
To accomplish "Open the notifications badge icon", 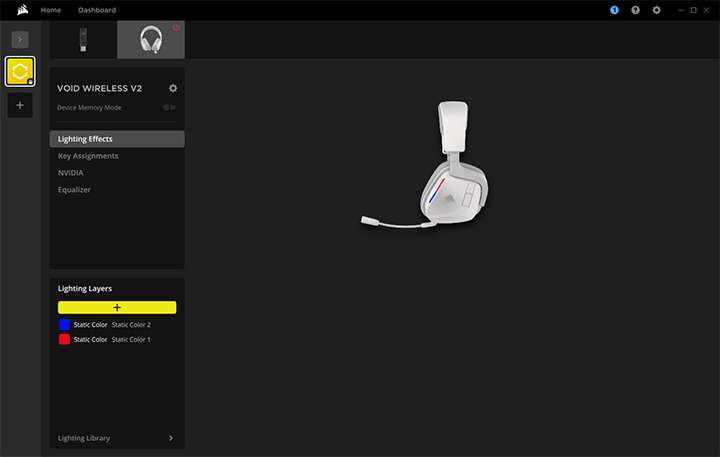I will (614, 10).
